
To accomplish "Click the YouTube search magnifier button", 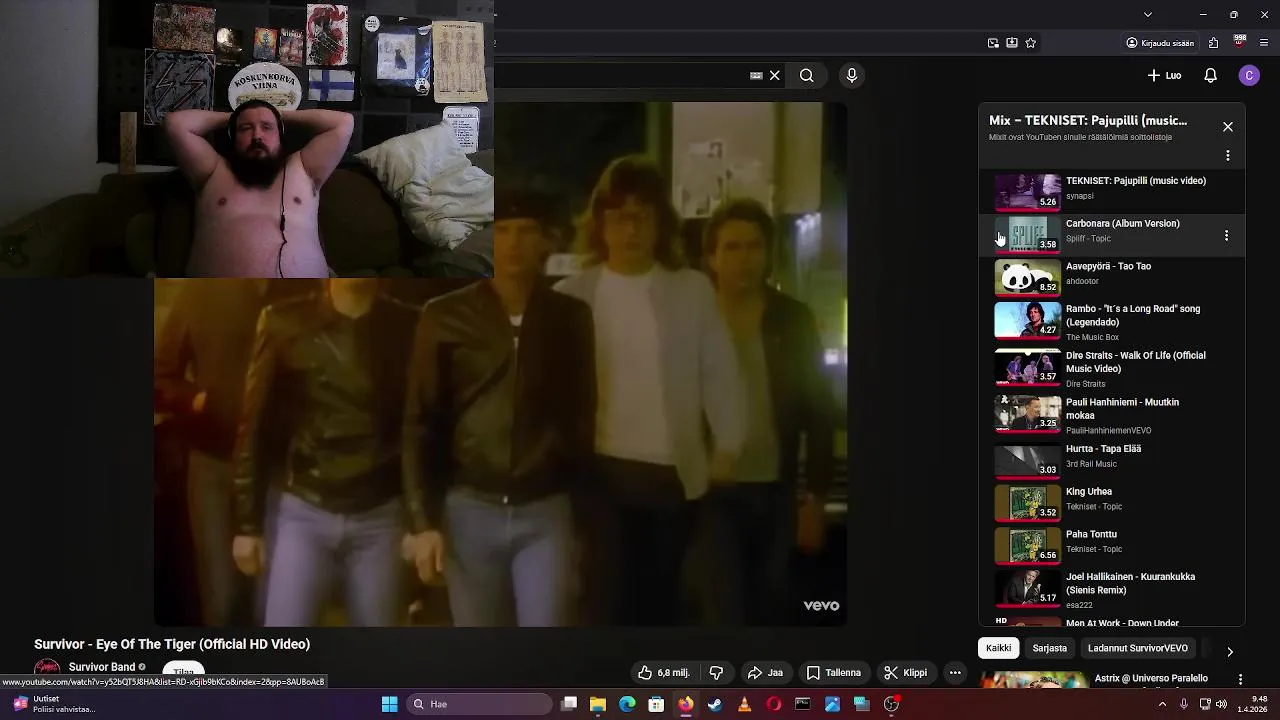I will point(806,75).
